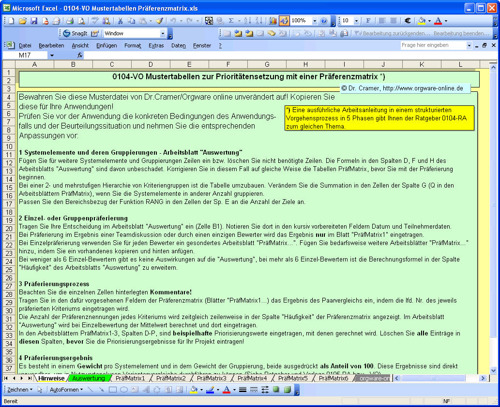Open the fill color dropdown arrow in the formatting toolbar
The height and width of the screenshot is (407, 500).
[429, 21]
